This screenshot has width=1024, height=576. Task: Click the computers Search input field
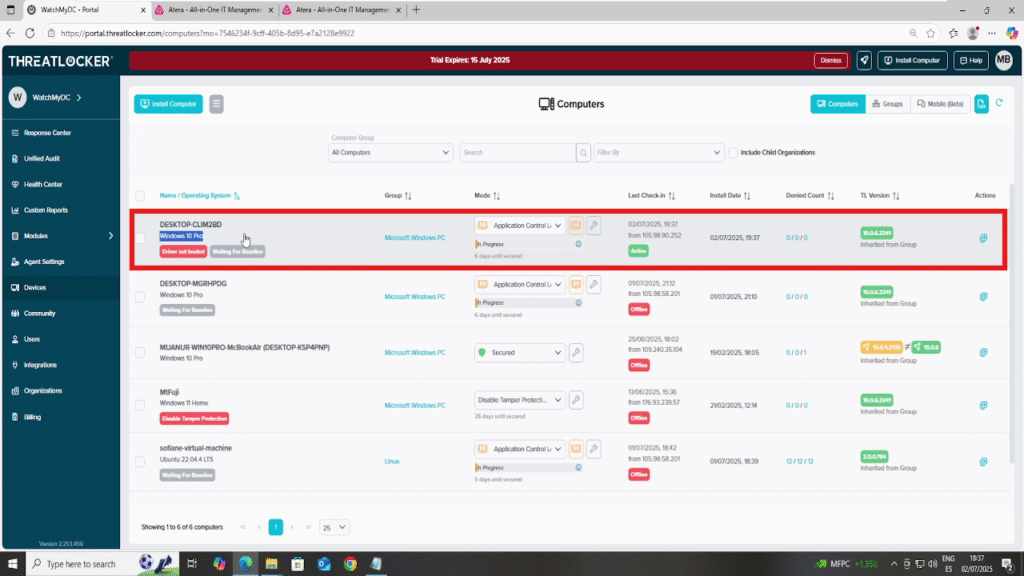click(518, 153)
